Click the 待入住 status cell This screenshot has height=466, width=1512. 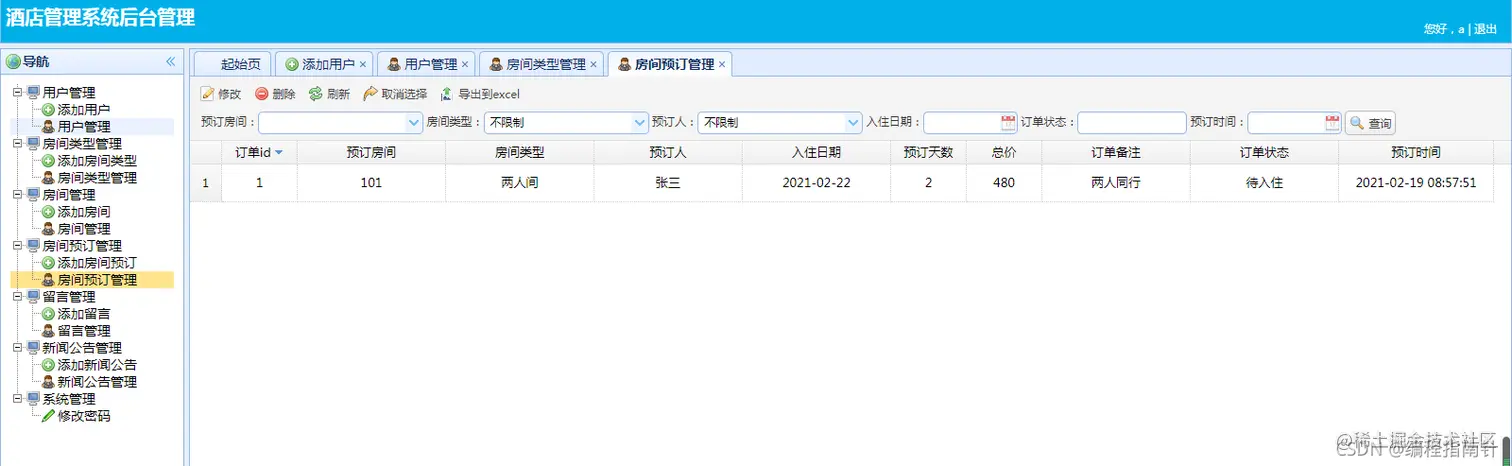click(1264, 183)
